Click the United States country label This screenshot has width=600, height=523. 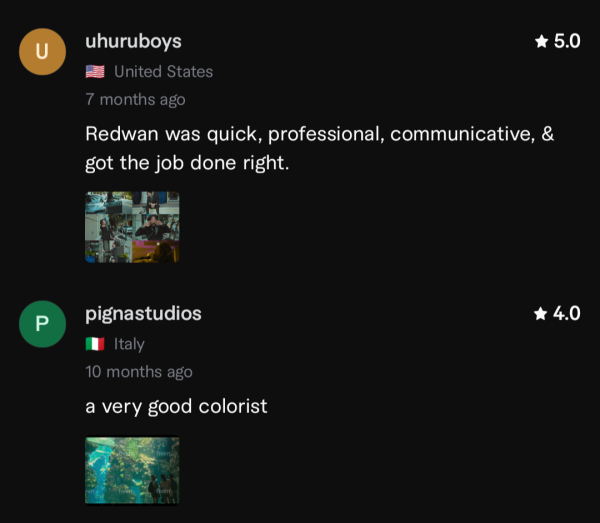163,72
